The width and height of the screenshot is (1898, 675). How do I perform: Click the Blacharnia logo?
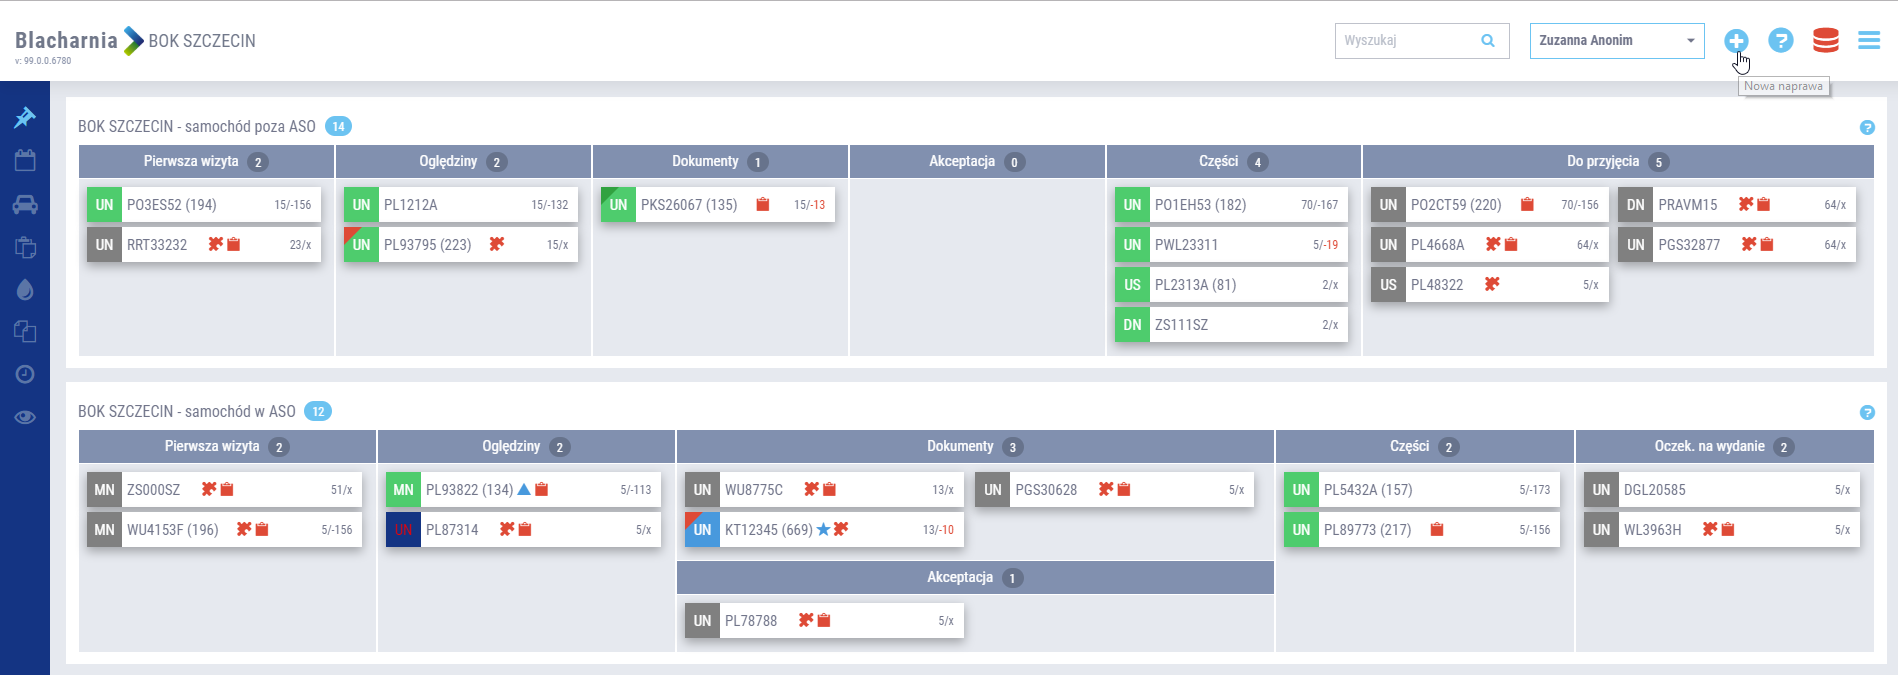point(66,41)
